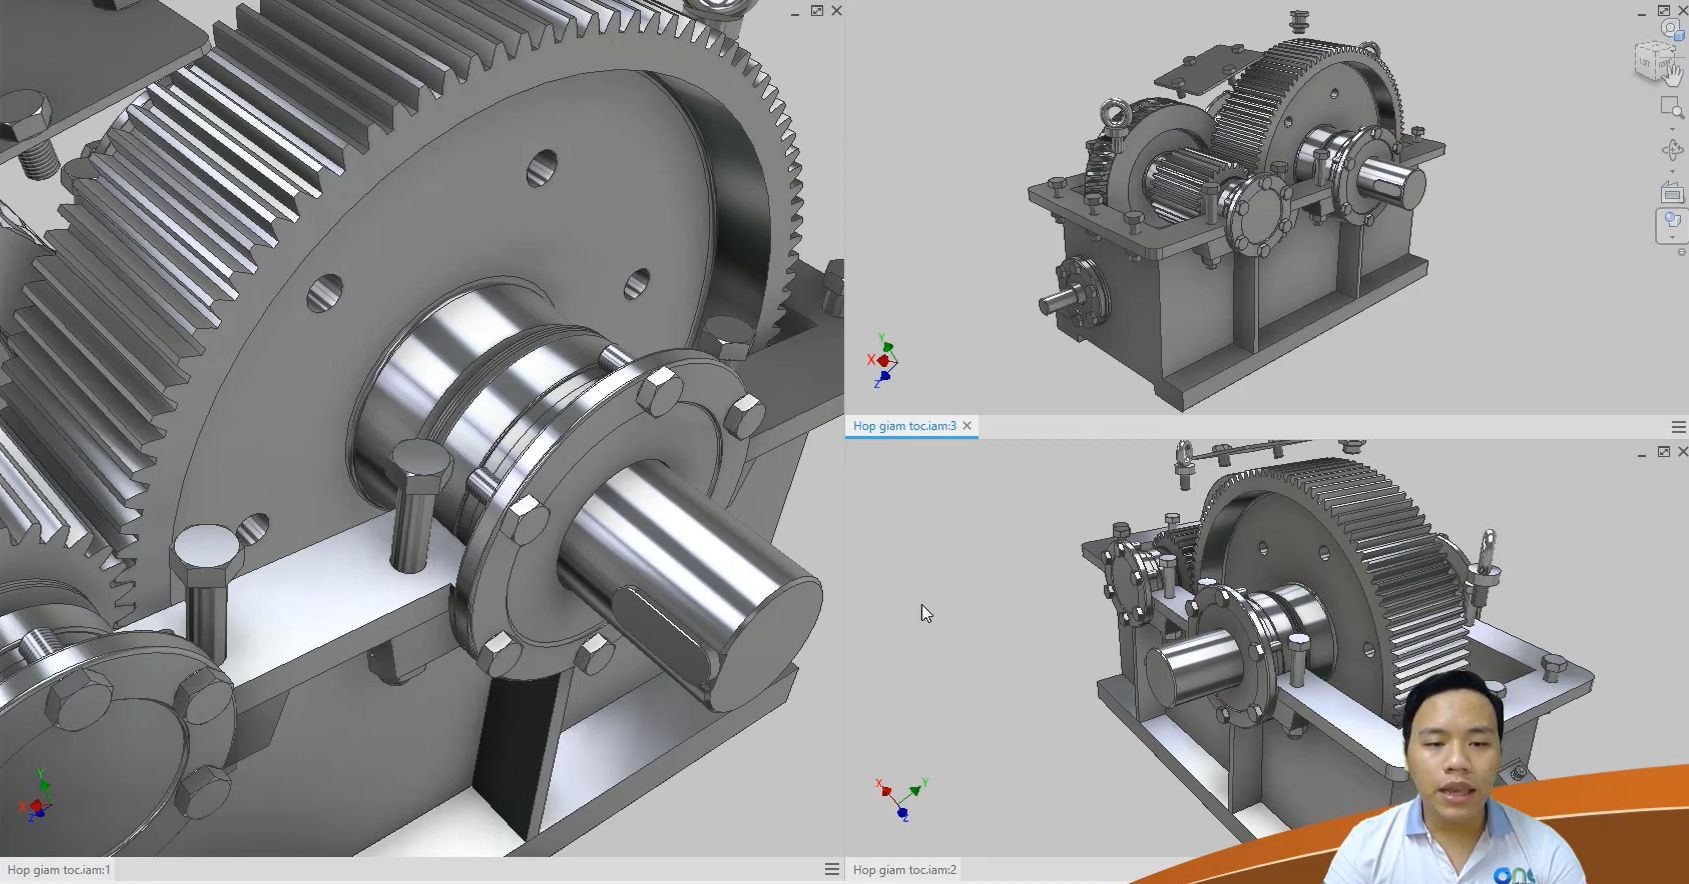Select the Zoom Window tool
This screenshot has height=884, width=1689.
point(1672,107)
